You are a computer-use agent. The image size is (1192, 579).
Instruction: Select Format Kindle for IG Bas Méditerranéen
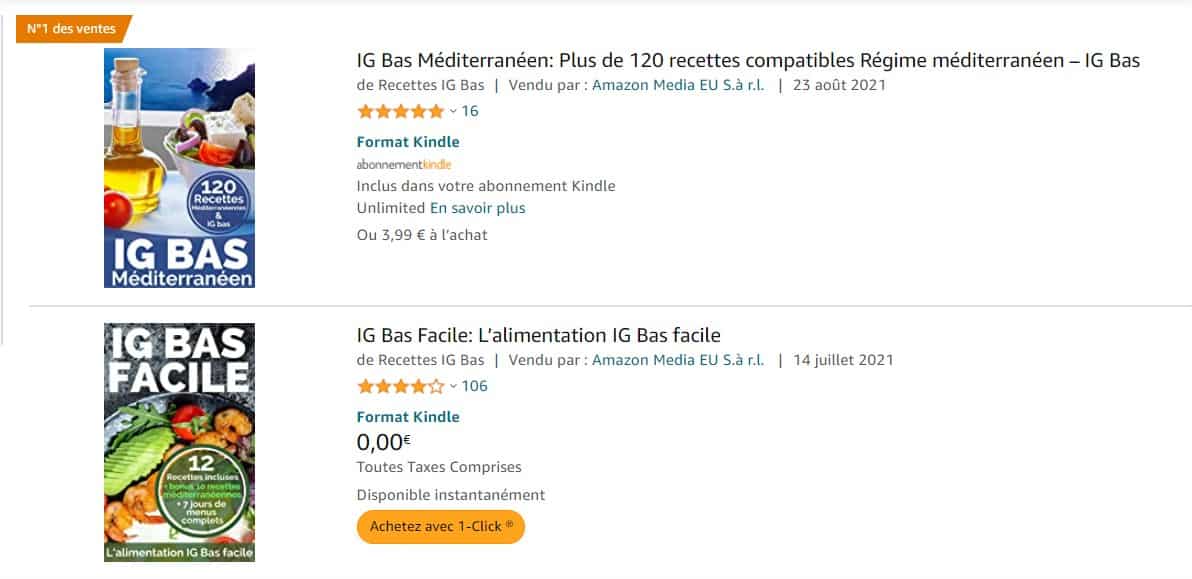point(407,141)
